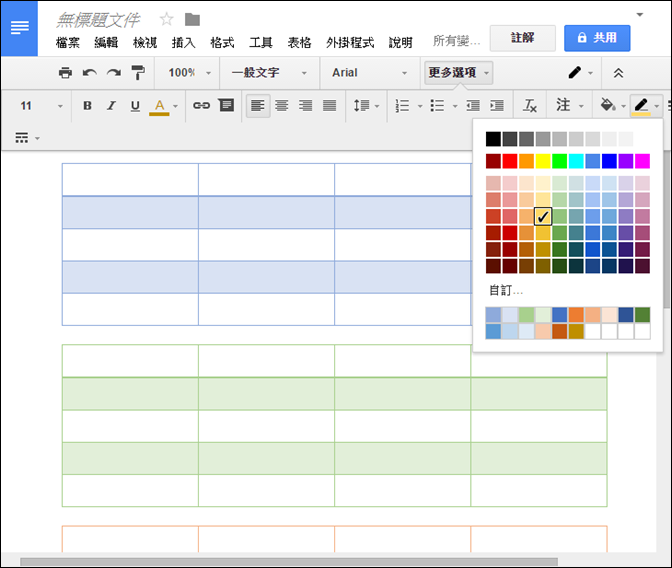Open the Docs home icon
The width and height of the screenshot is (672, 568).
click(20, 28)
